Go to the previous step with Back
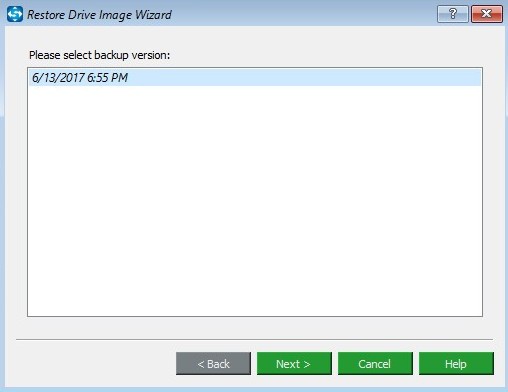This screenshot has width=508, height=392. (x=213, y=364)
